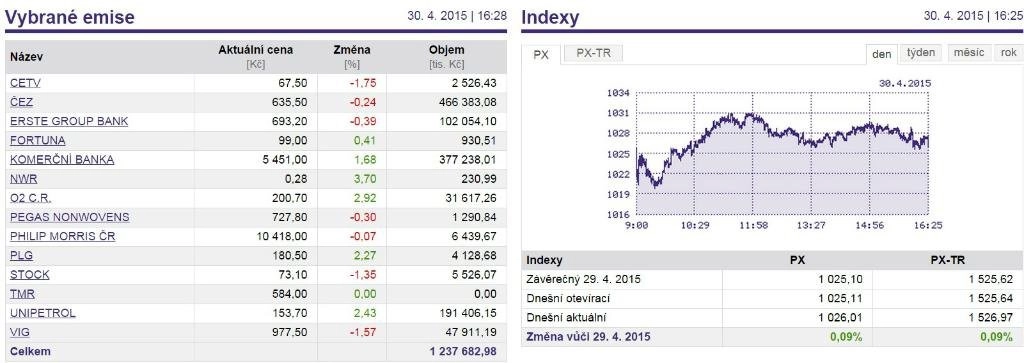This screenshot has width=1024, height=363.
Task: Show the chart for týden period
Action: [921, 53]
